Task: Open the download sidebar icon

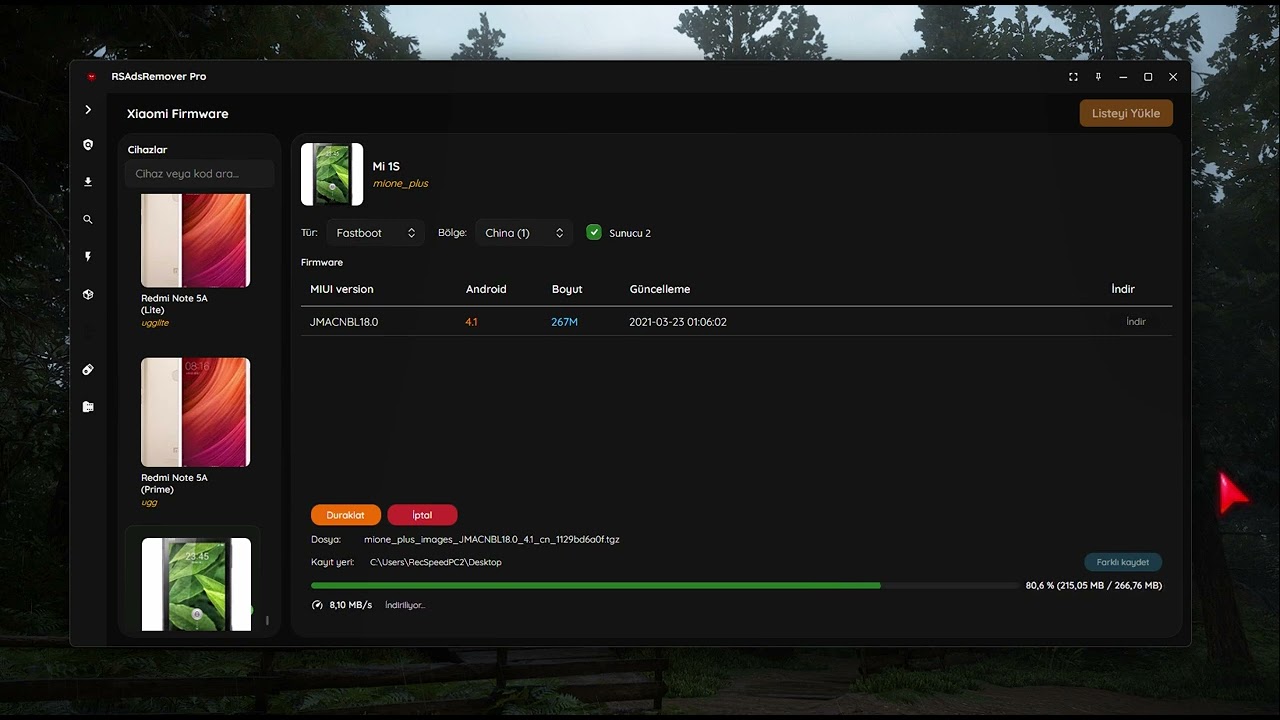Action: (x=88, y=182)
